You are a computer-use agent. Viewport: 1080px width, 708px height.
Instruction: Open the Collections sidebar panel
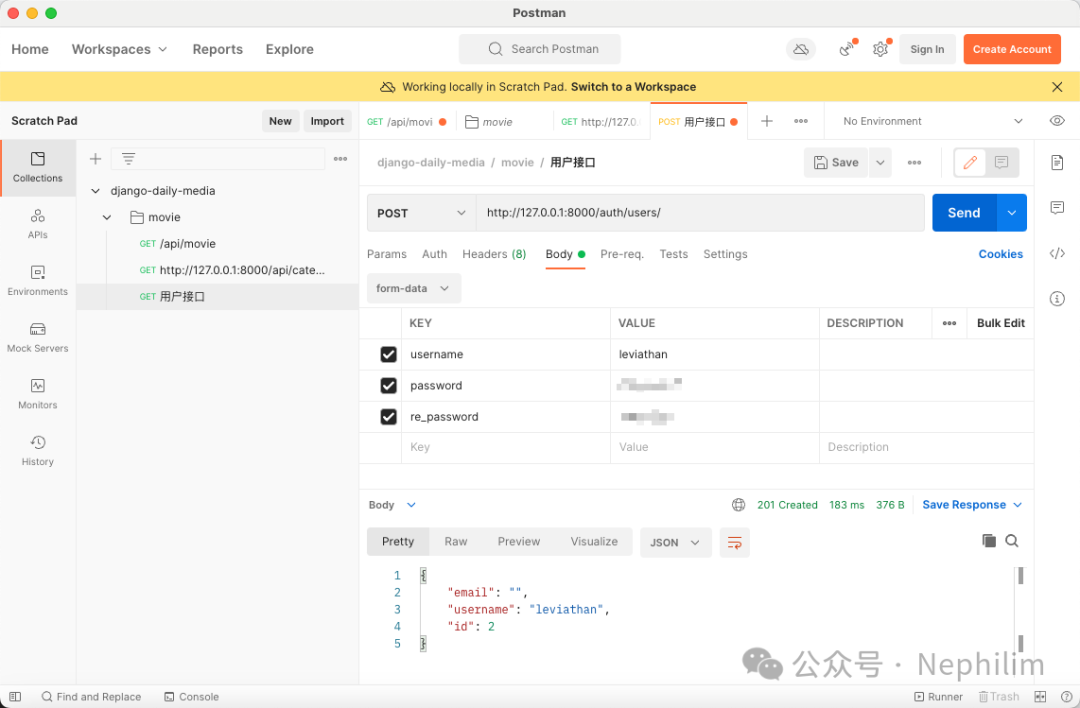(x=38, y=167)
